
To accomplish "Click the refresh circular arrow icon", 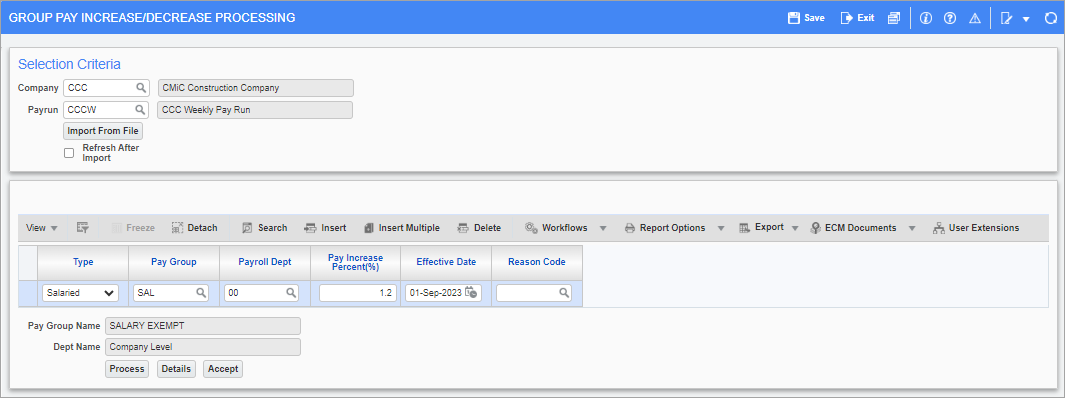I will [1051, 18].
